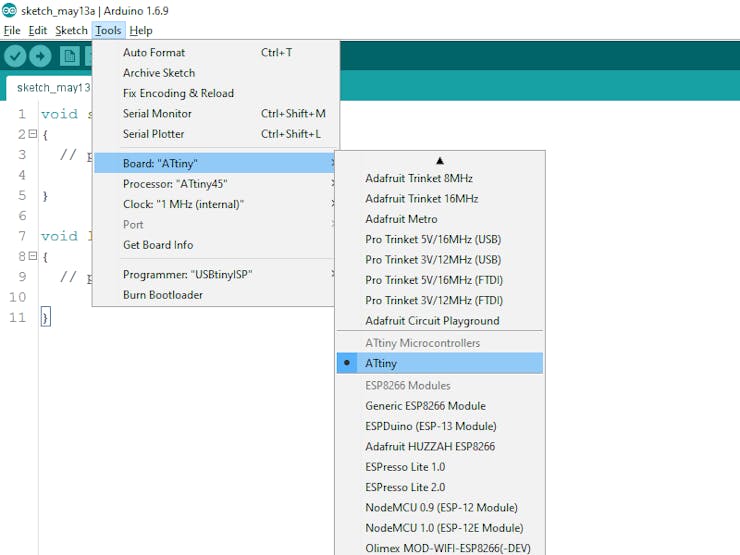
Task: Click the greyed Port submenu entry
Action: (x=215, y=224)
